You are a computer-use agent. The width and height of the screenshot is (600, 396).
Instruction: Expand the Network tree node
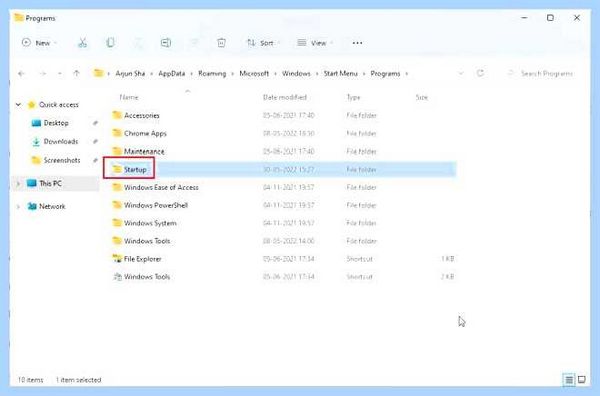coord(18,206)
